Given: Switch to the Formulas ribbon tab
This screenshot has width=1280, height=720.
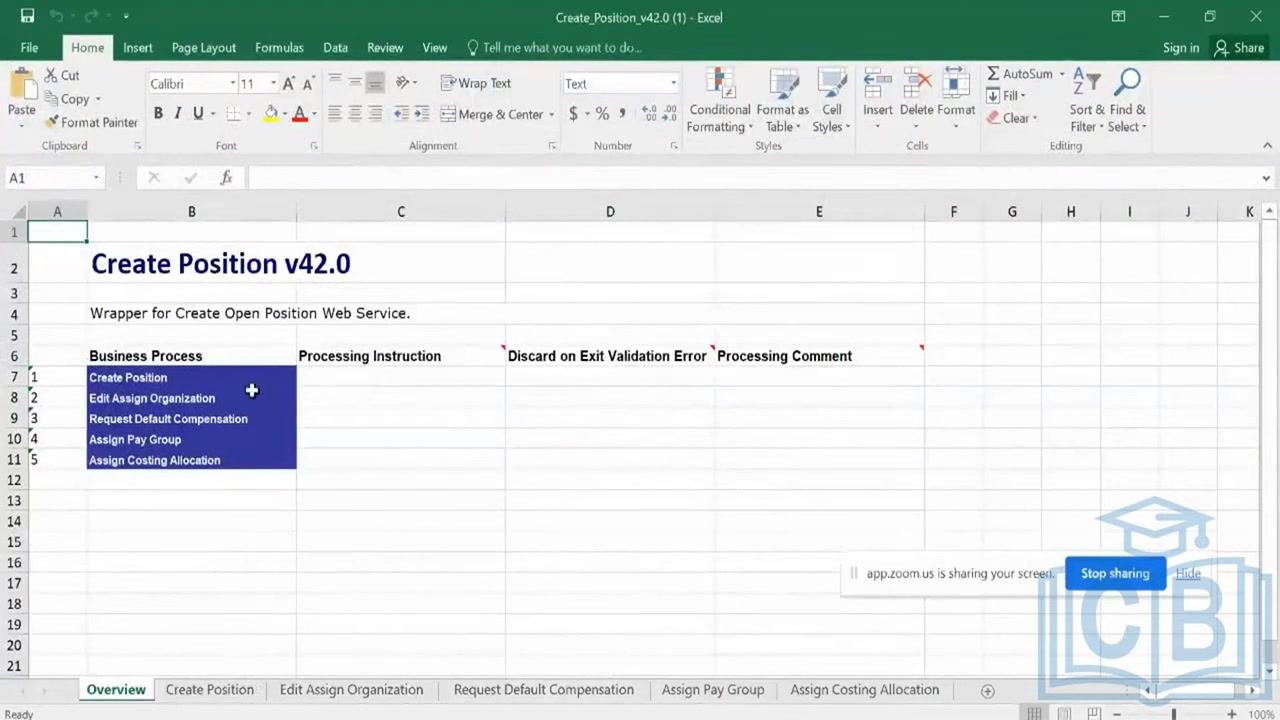Looking at the screenshot, I should tap(279, 47).
